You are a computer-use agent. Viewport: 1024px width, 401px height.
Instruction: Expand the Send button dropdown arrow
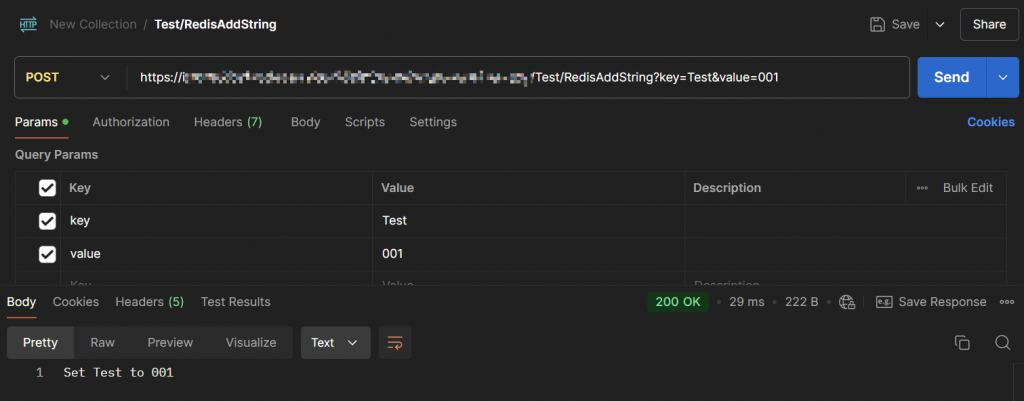click(1003, 77)
